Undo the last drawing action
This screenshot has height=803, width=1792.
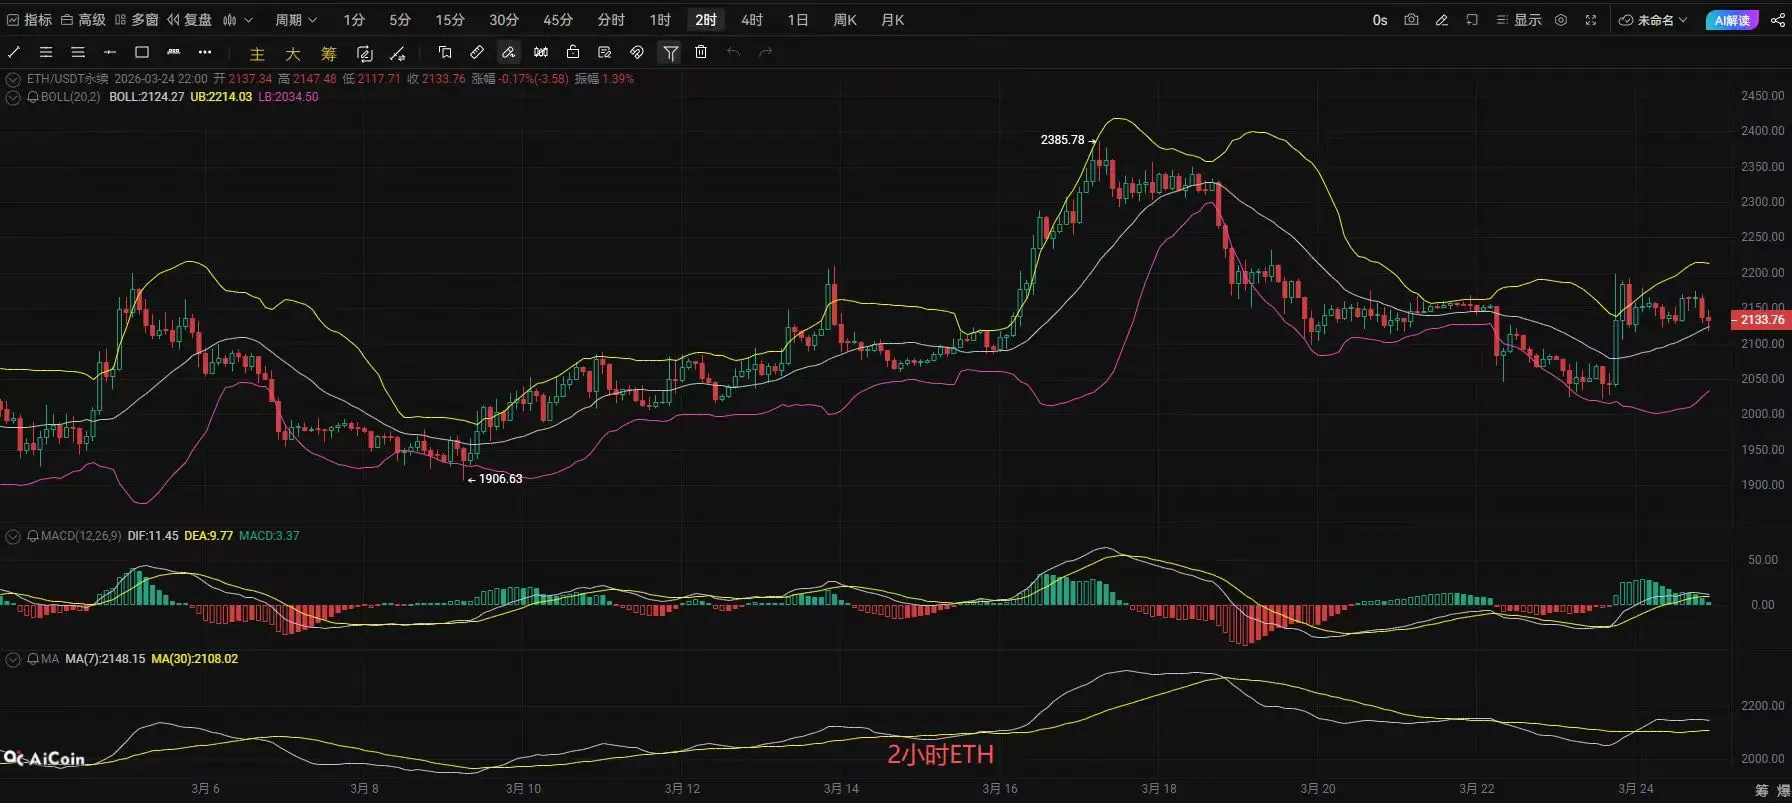coord(734,52)
